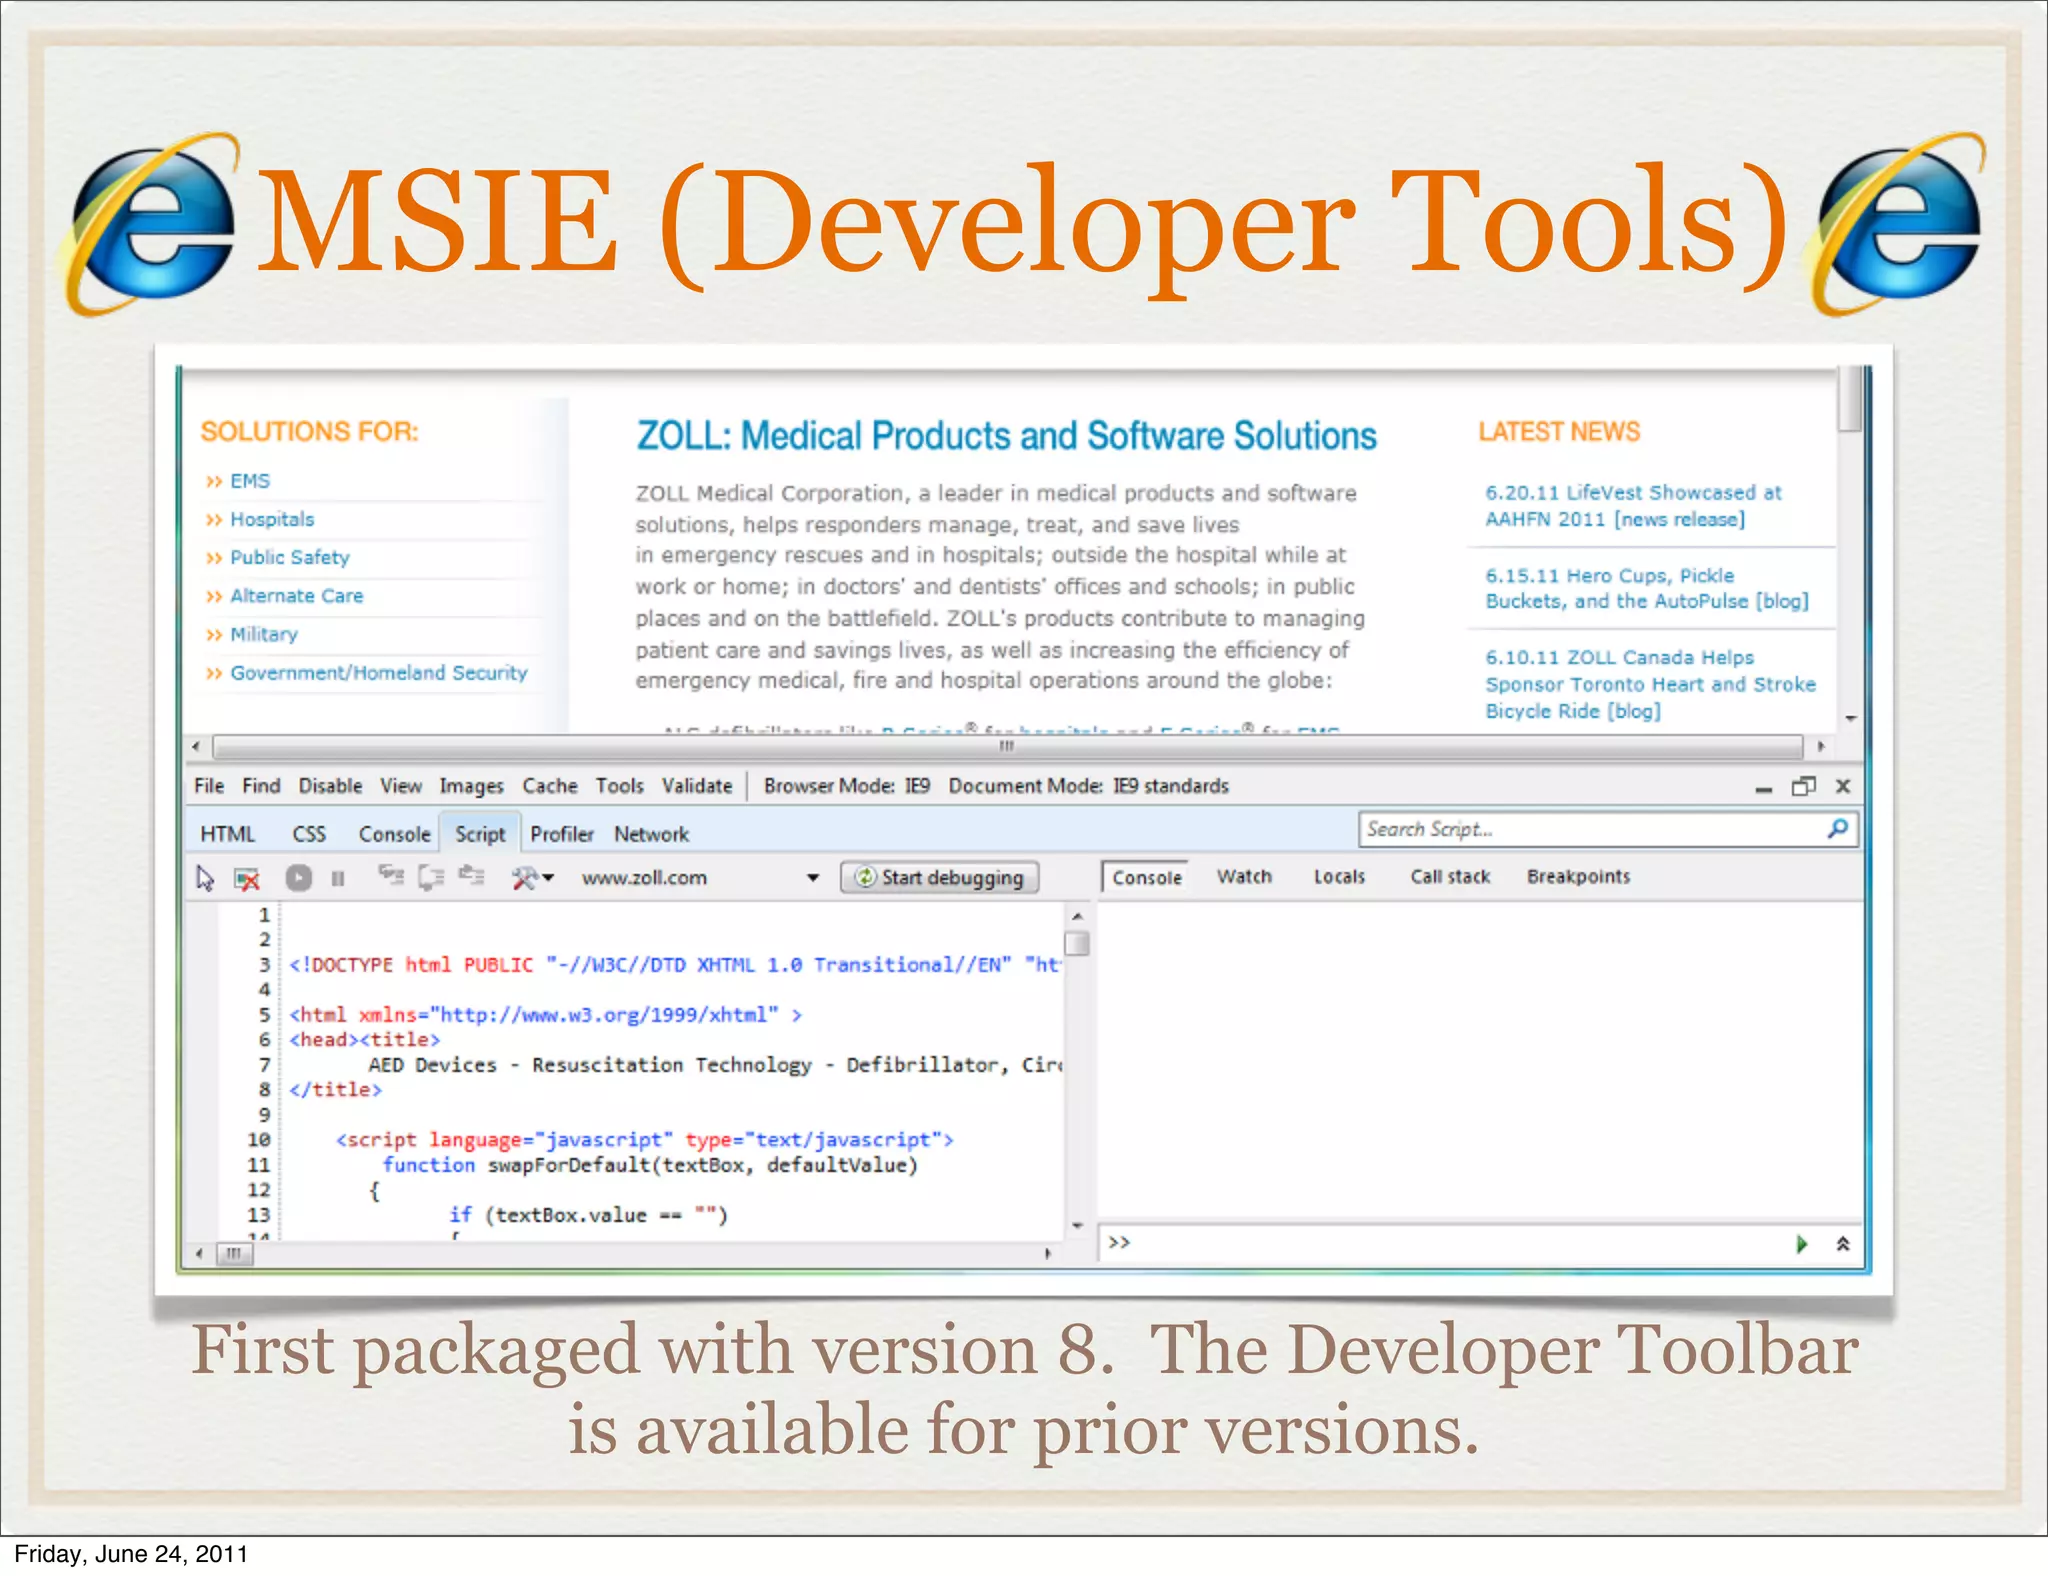Open the EMS solutions link
The height and width of the screenshot is (1576, 2048).
(x=250, y=481)
